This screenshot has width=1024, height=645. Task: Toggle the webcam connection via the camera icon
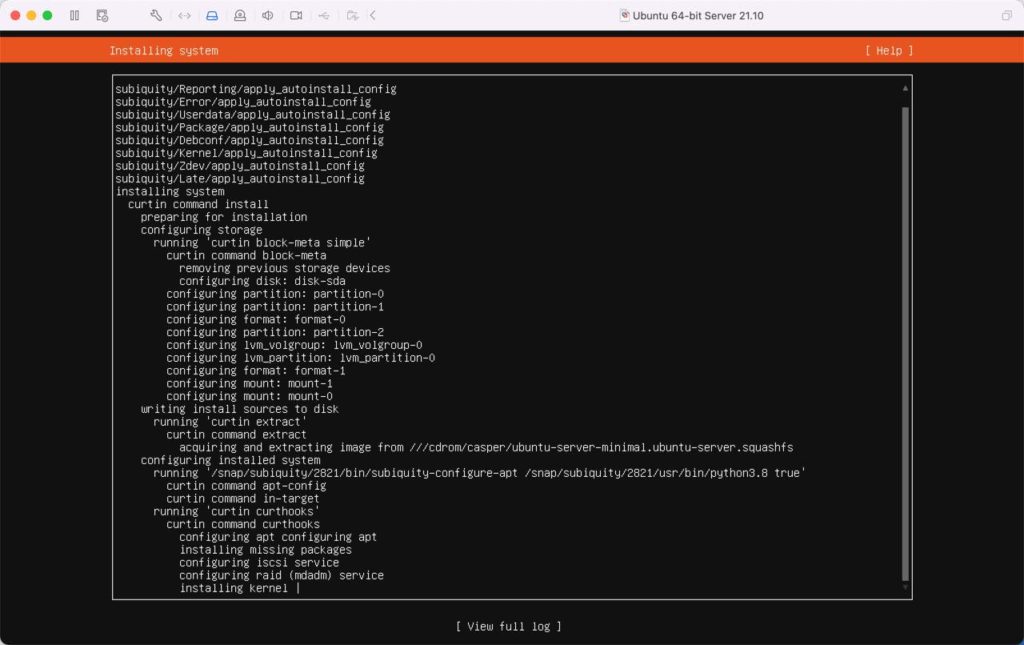pos(239,15)
